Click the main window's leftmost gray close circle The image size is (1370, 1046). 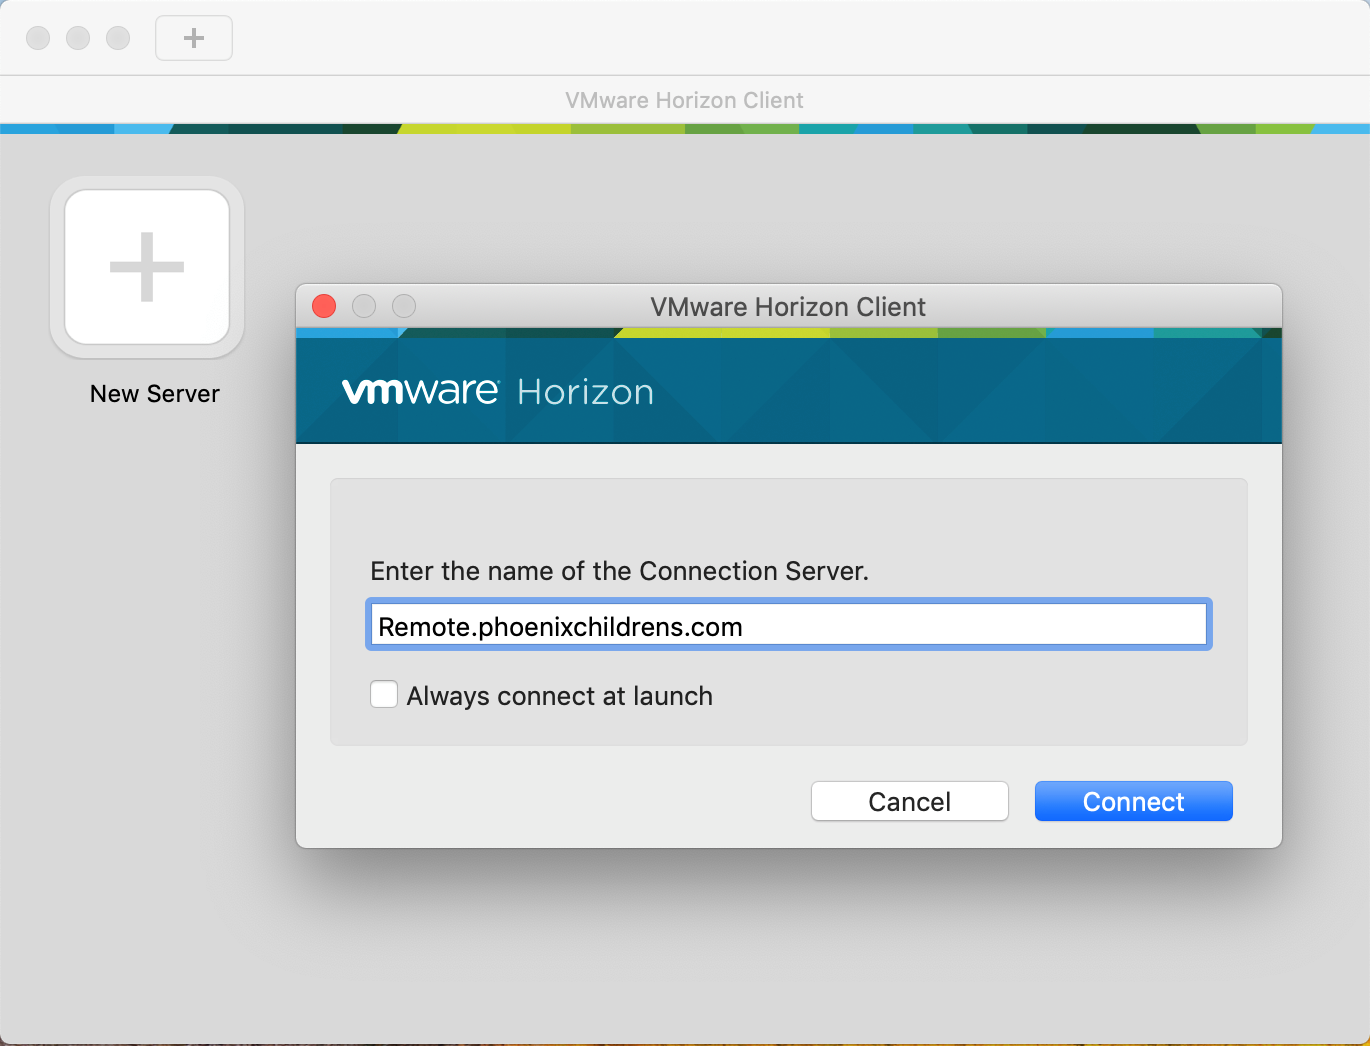[x=38, y=38]
